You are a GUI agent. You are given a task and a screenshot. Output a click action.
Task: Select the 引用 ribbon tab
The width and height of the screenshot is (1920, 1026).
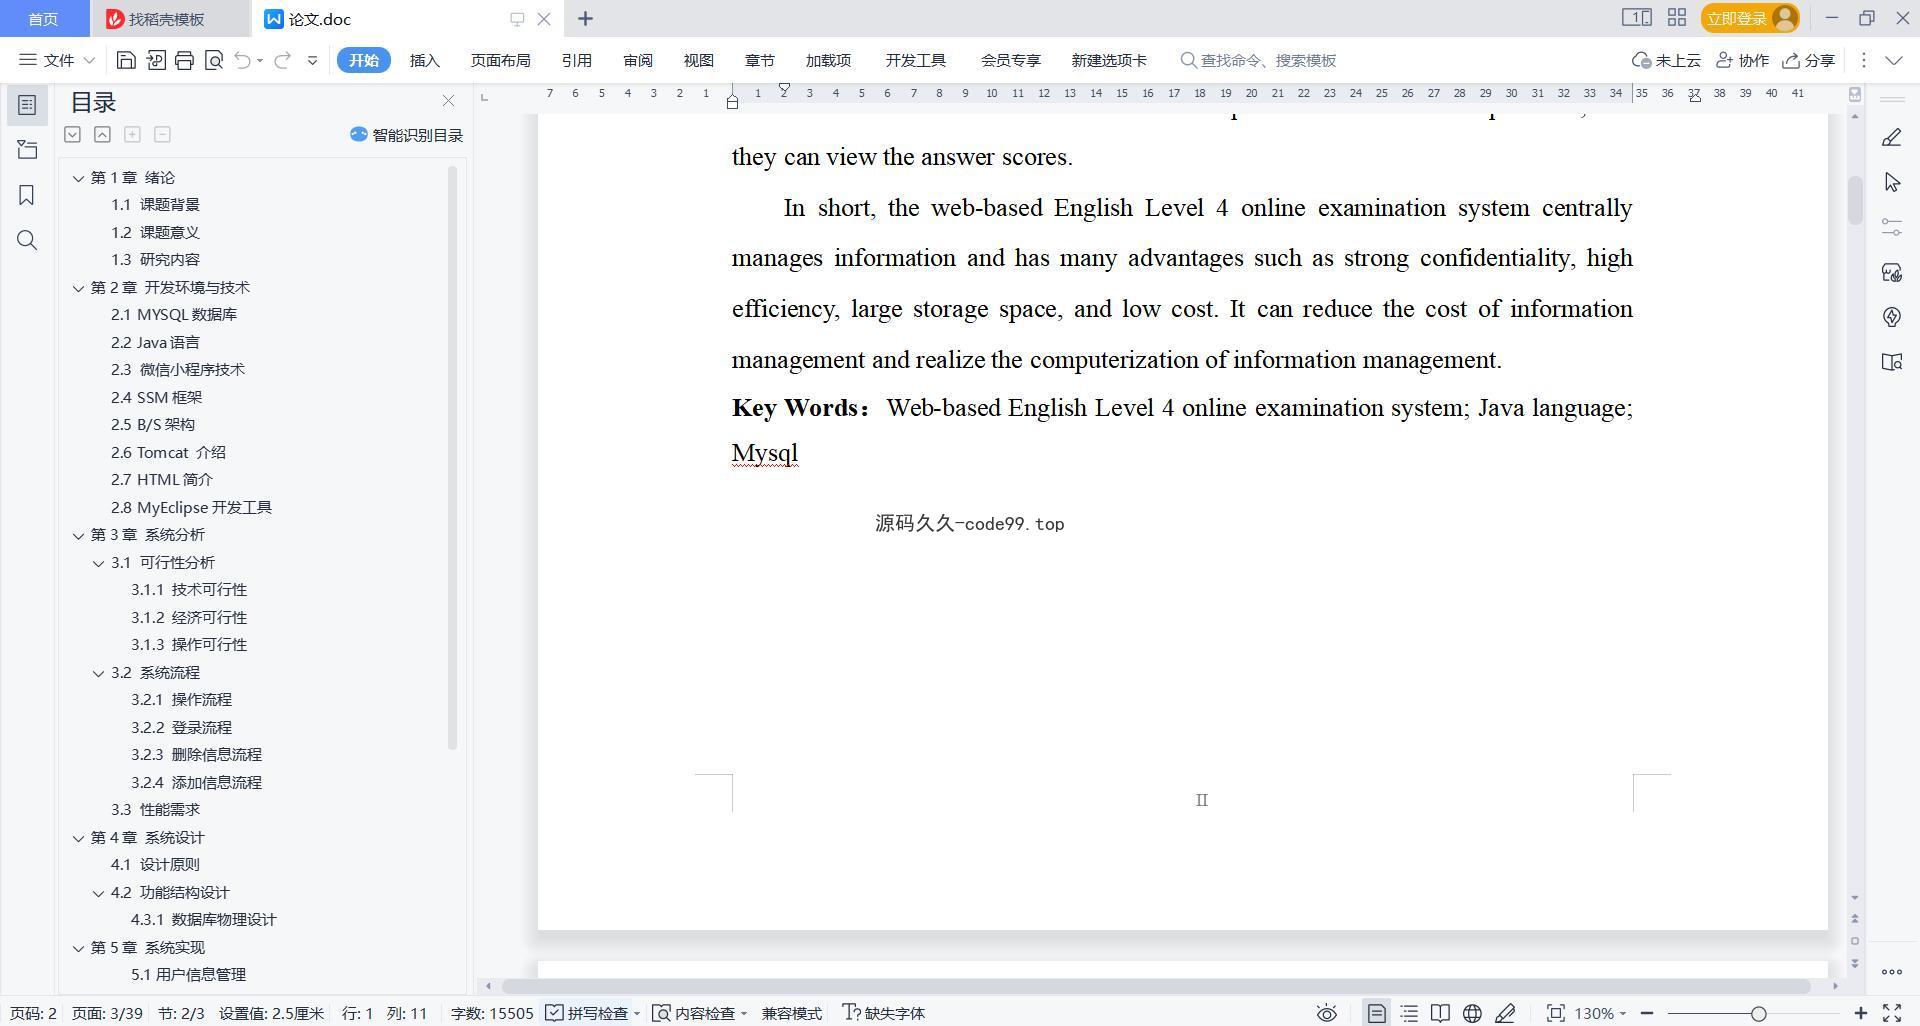[x=576, y=60]
